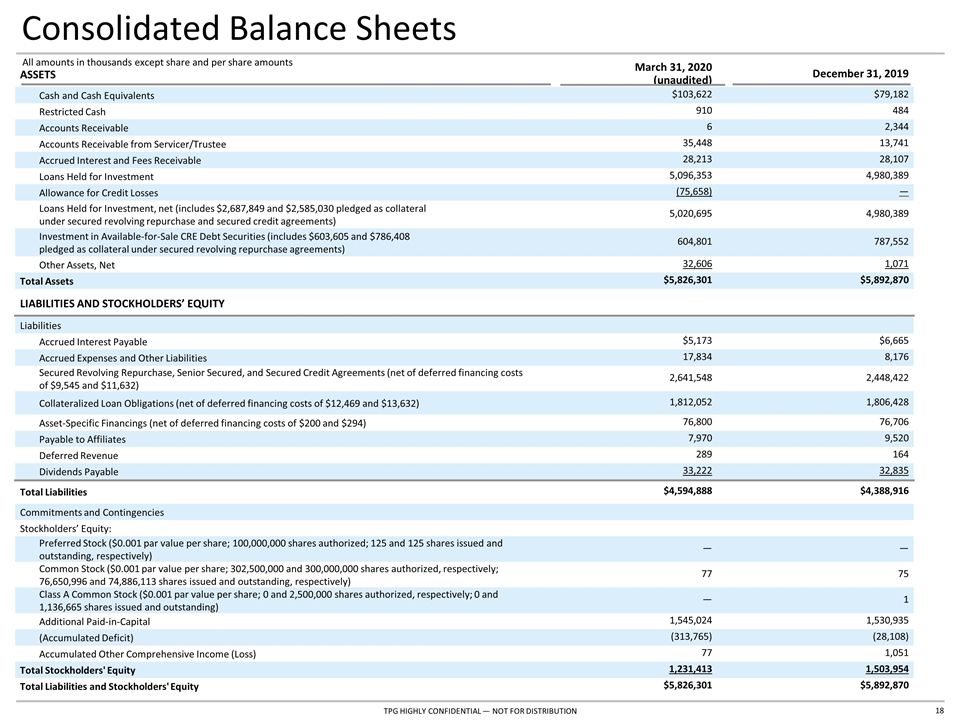This screenshot has width=960, height=720.
Task: Select the 1,812,052 loan obligations value
Action: [x=691, y=403]
